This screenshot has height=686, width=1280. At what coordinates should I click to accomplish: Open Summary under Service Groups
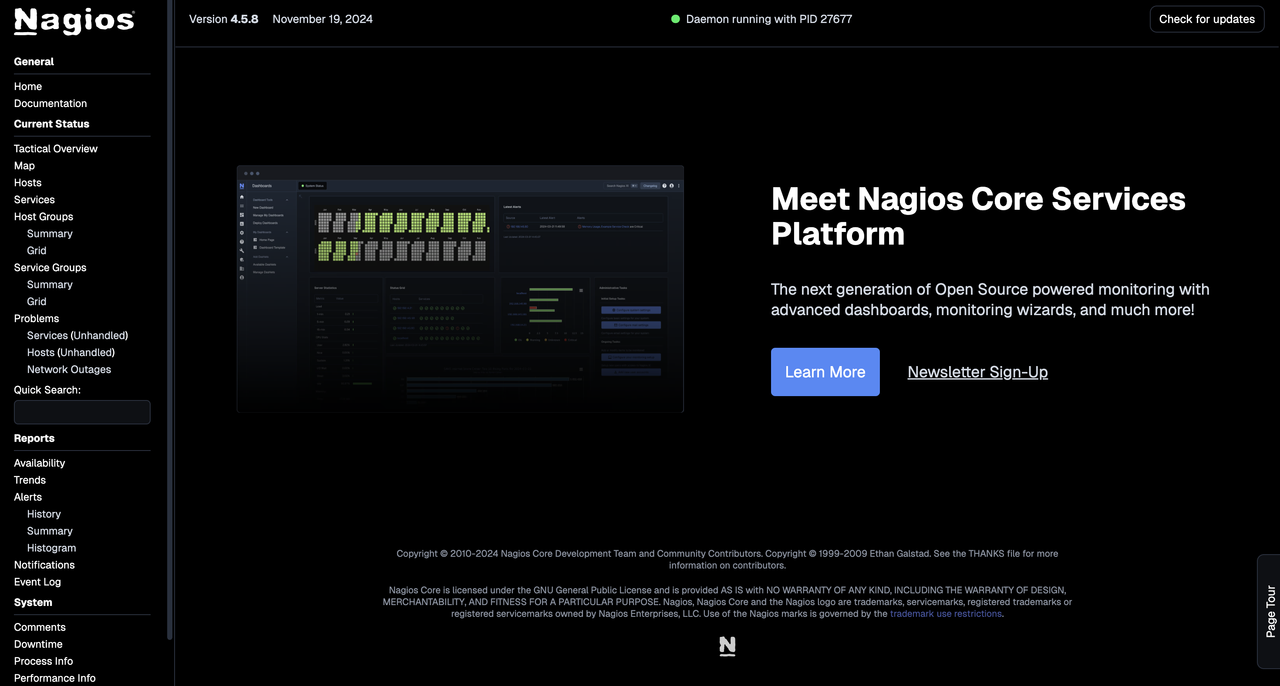pos(50,284)
